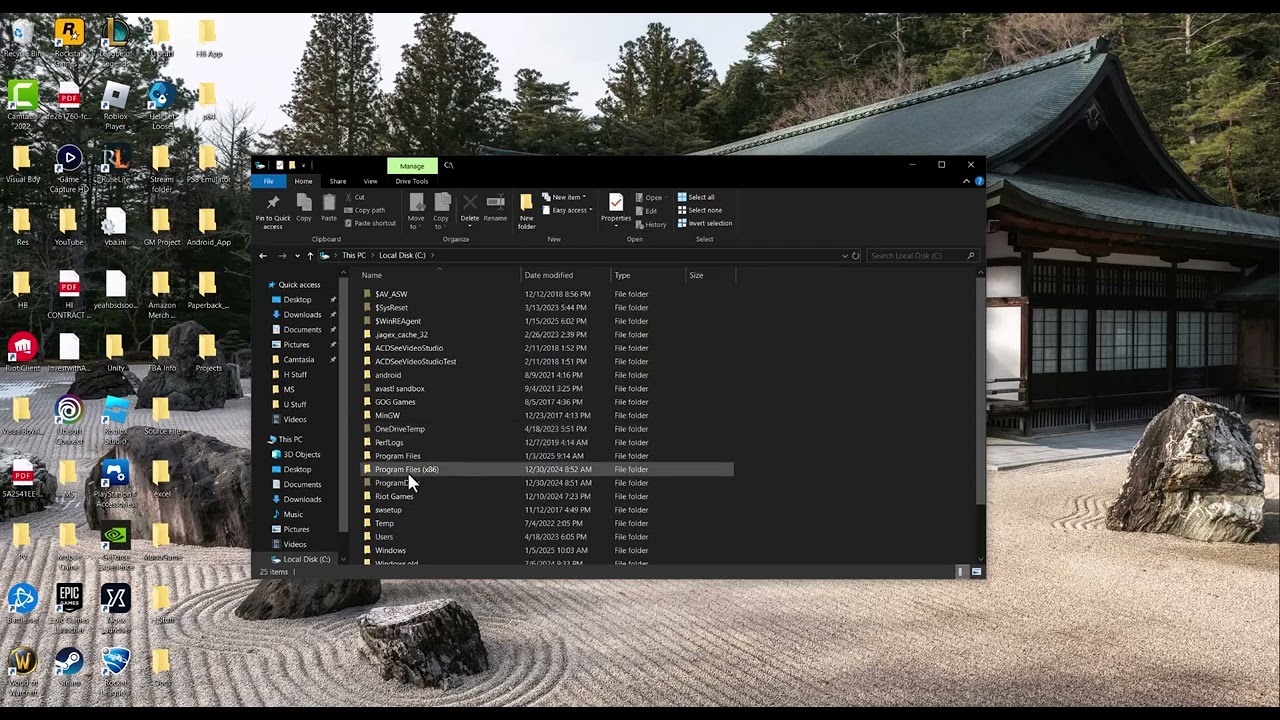The height and width of the screenshot is (720, 1280).
Task: Open the File menu tab
Action: tap(268, 181)
